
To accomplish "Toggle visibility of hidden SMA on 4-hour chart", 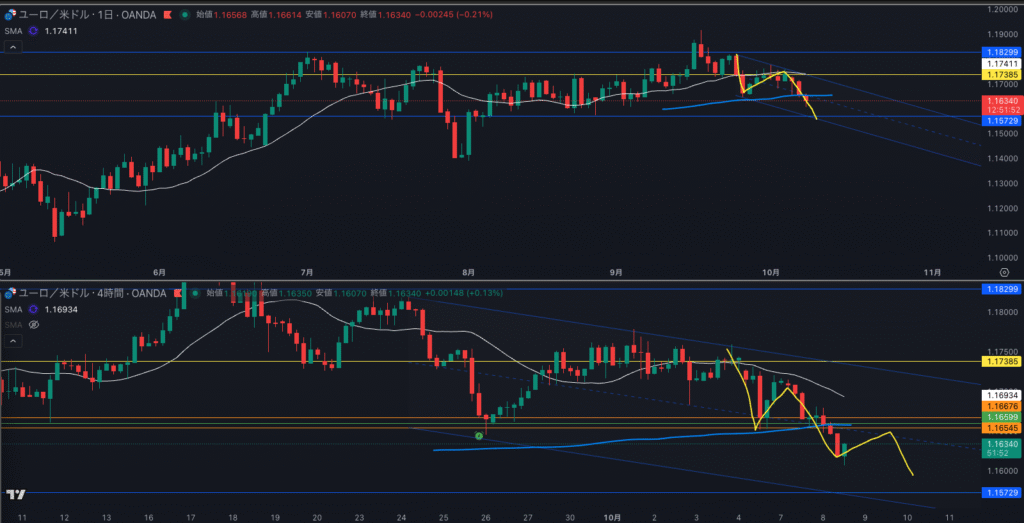I will 33,325.
